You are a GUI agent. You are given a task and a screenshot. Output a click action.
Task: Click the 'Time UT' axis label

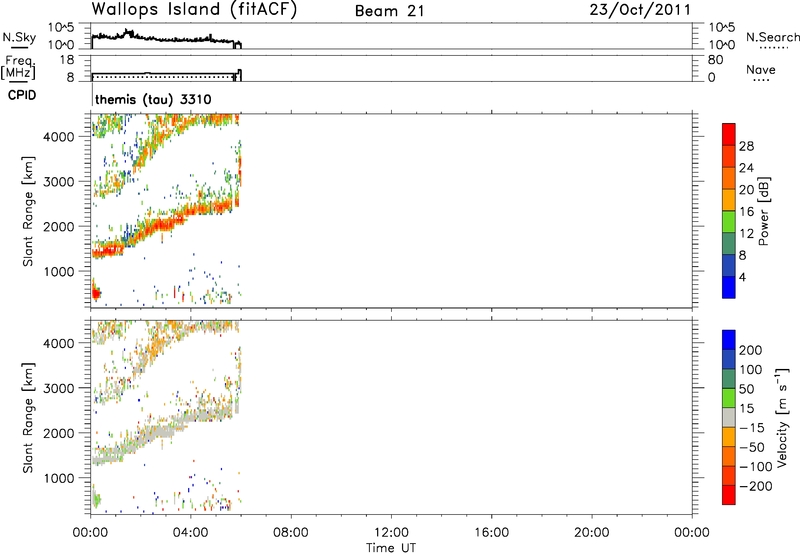pyautogui.click(x=391, y=548)
